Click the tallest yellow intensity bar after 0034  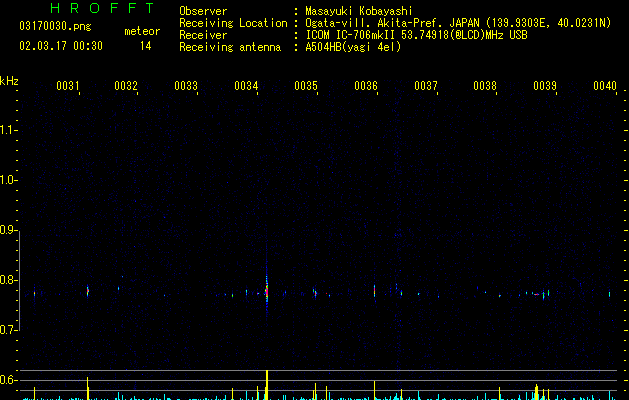tap(267, 385)
